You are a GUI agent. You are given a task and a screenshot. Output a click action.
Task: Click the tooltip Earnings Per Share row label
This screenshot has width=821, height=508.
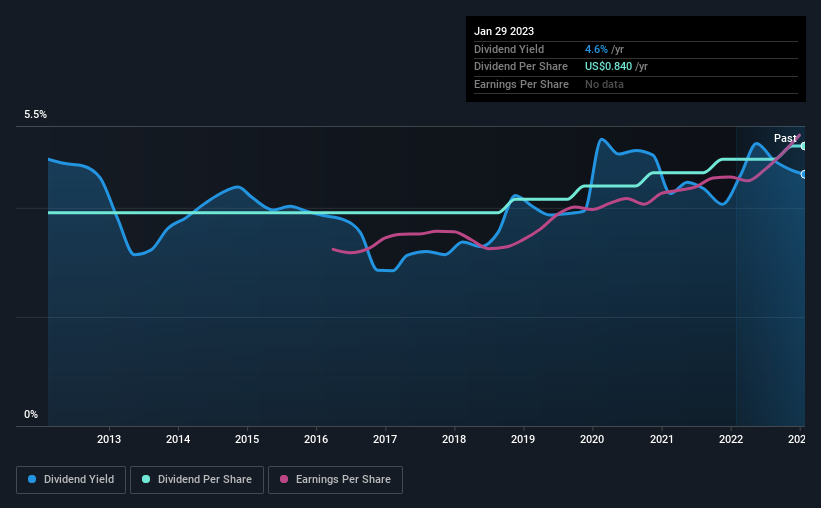(522, 84)
